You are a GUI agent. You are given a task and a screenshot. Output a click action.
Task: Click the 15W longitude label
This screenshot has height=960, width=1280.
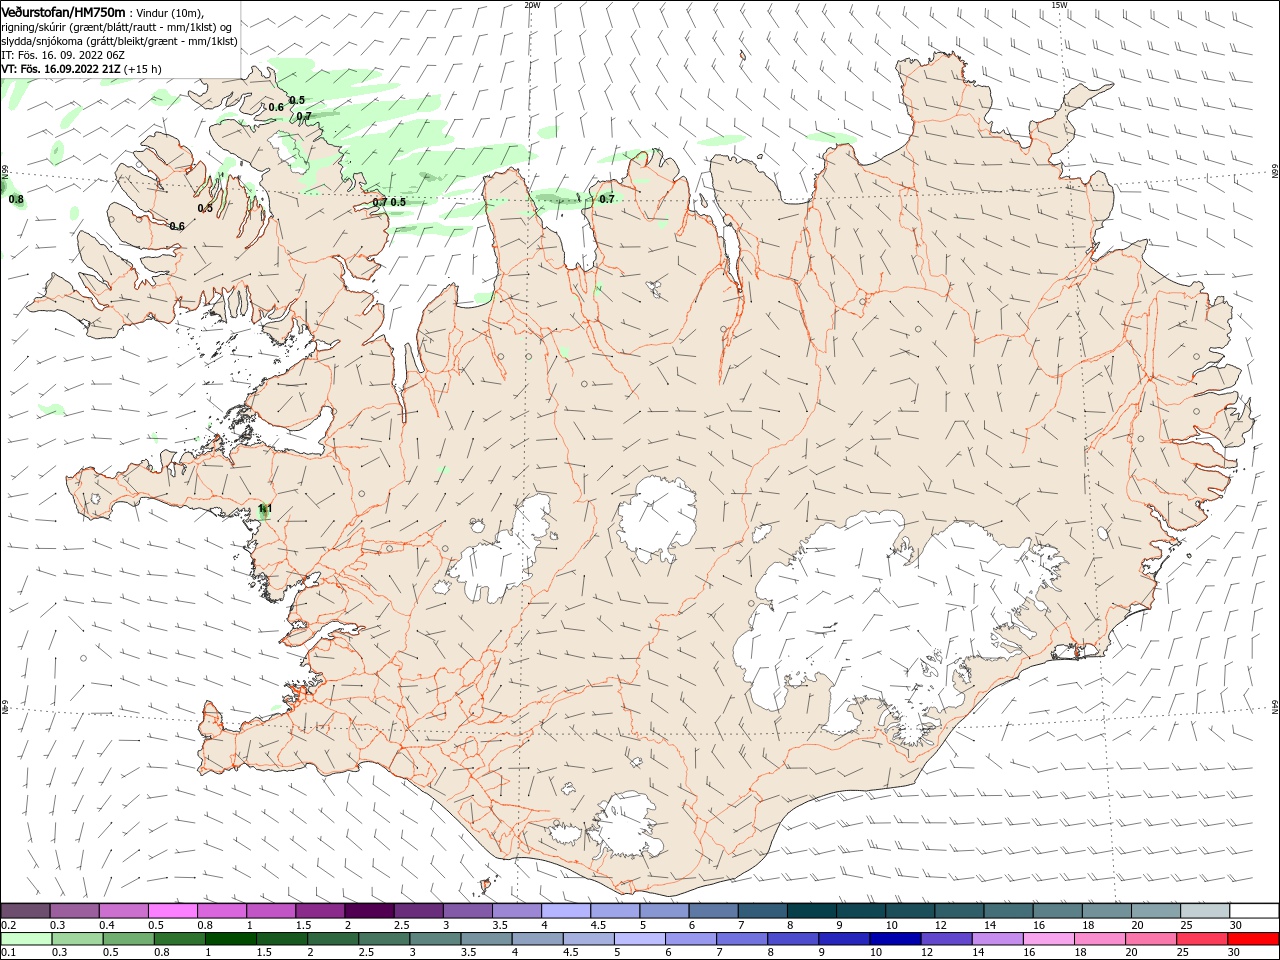(1059, 5)
